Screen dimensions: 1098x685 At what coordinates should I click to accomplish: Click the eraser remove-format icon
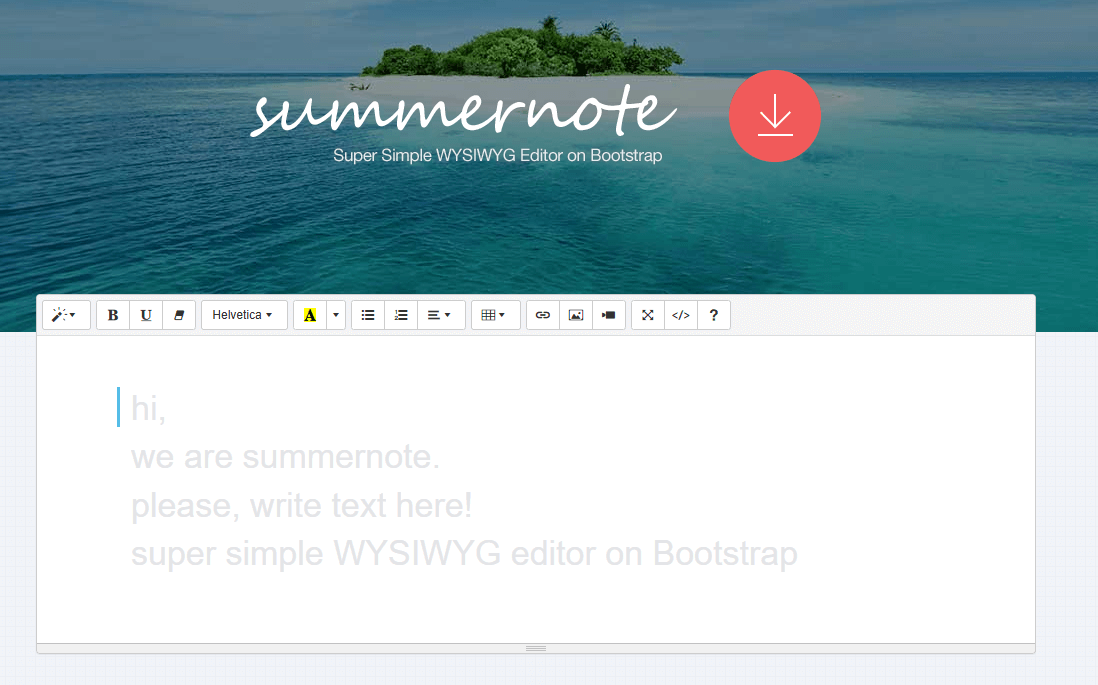click(179, 315)
